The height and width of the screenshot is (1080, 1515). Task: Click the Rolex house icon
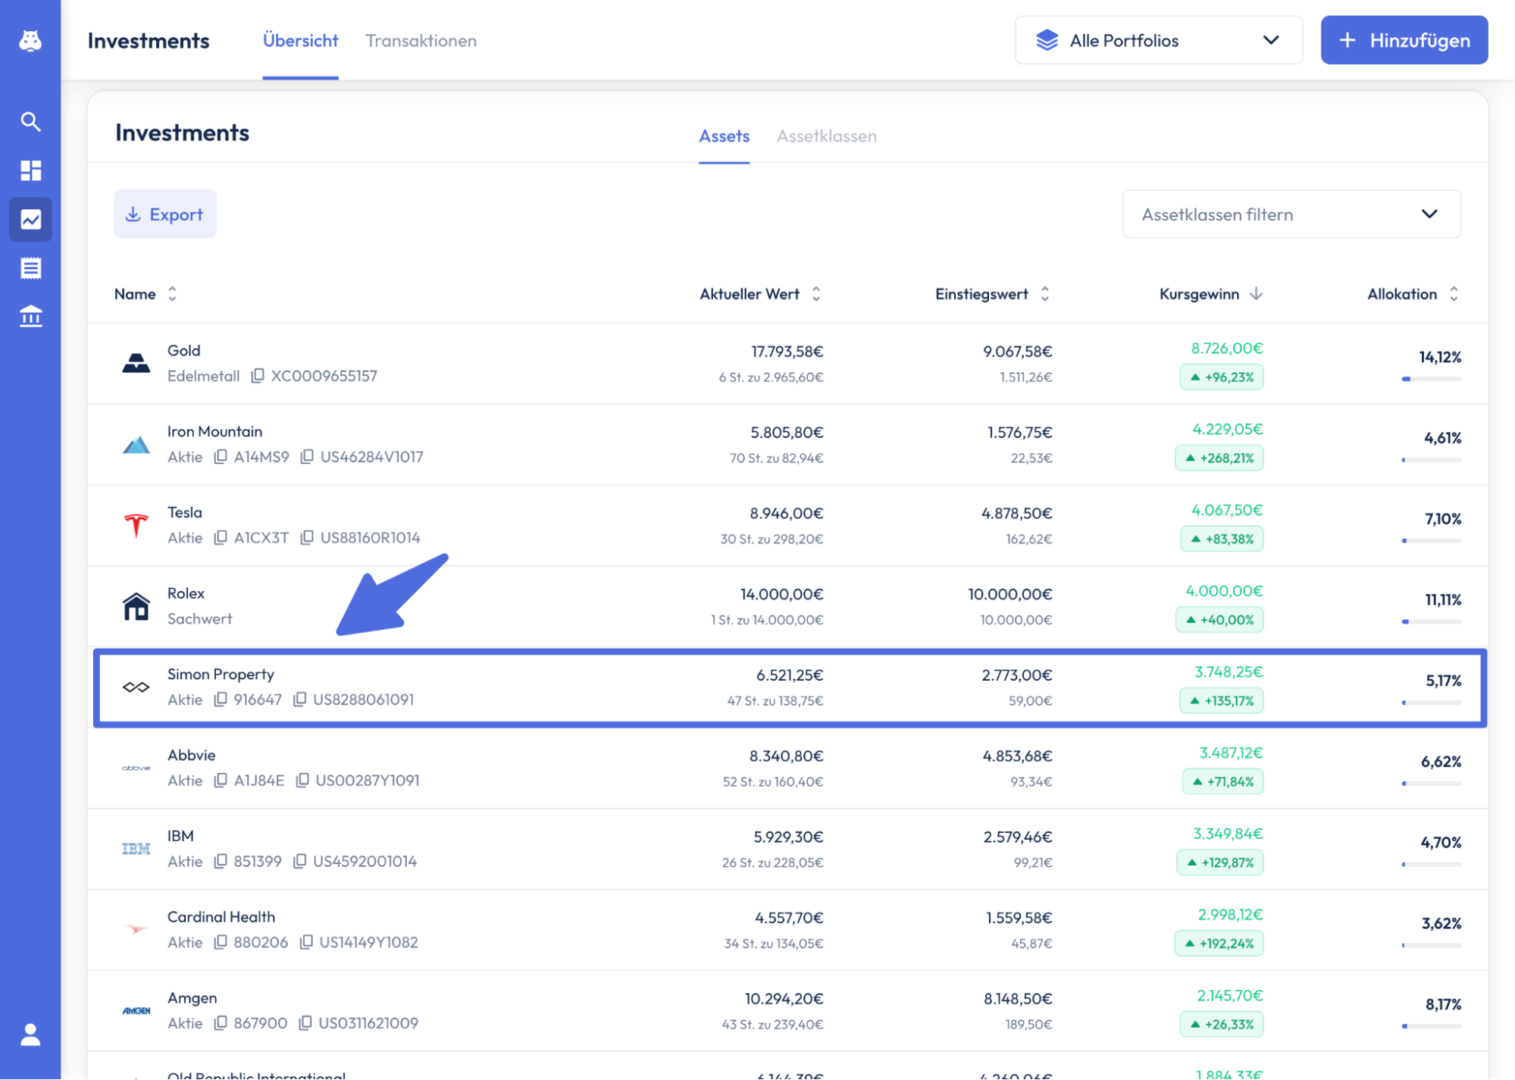click(136, 606)
